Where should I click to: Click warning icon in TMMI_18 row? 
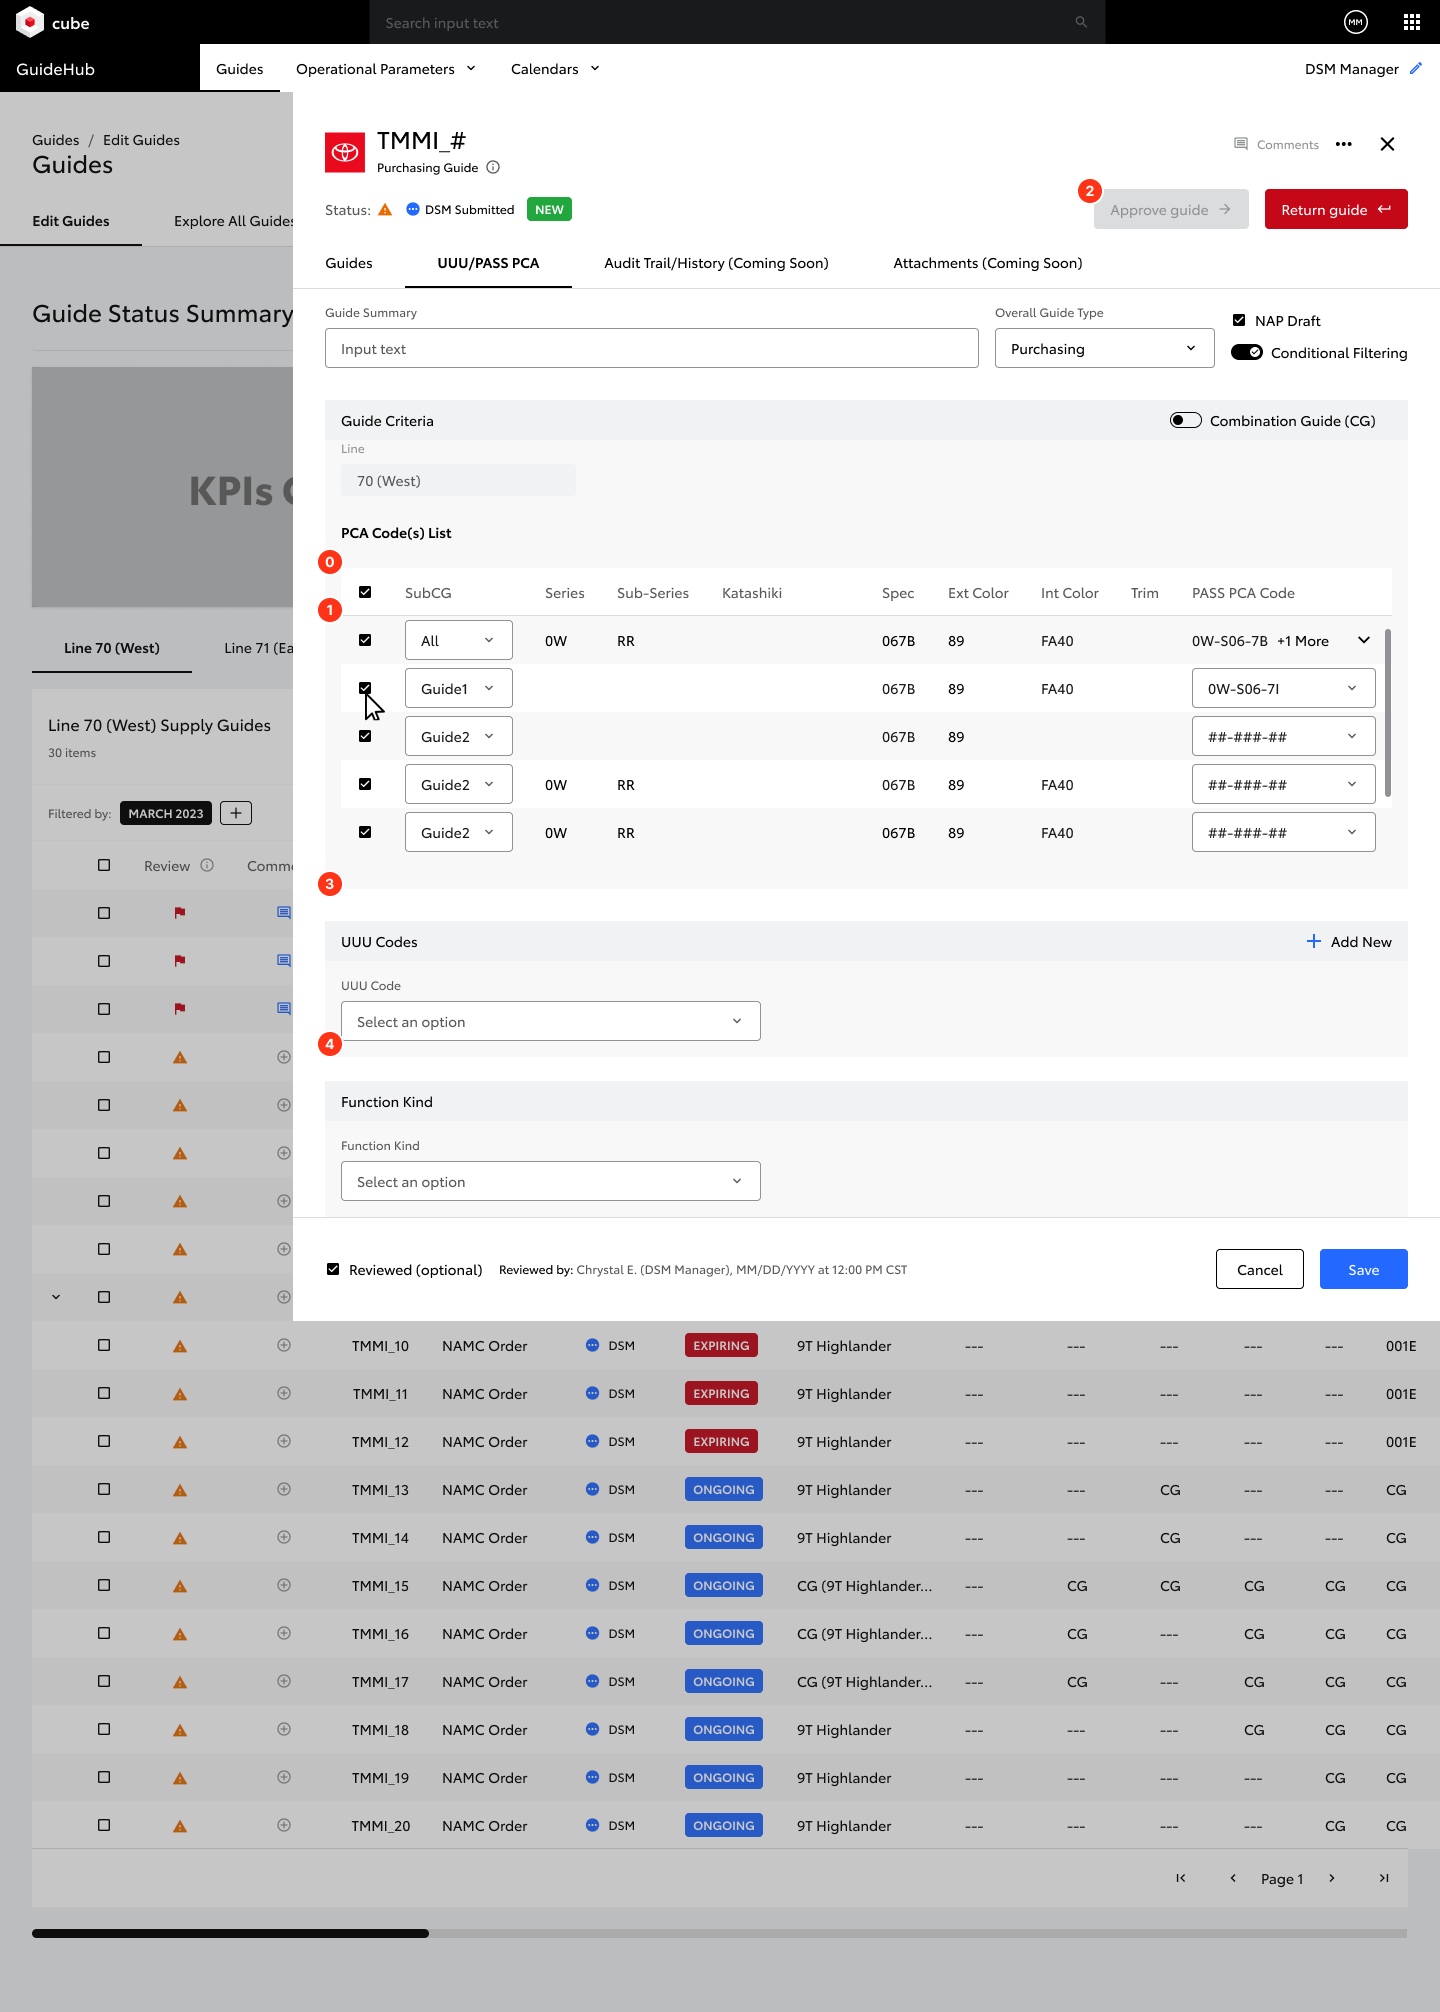tap(180, 1730)
